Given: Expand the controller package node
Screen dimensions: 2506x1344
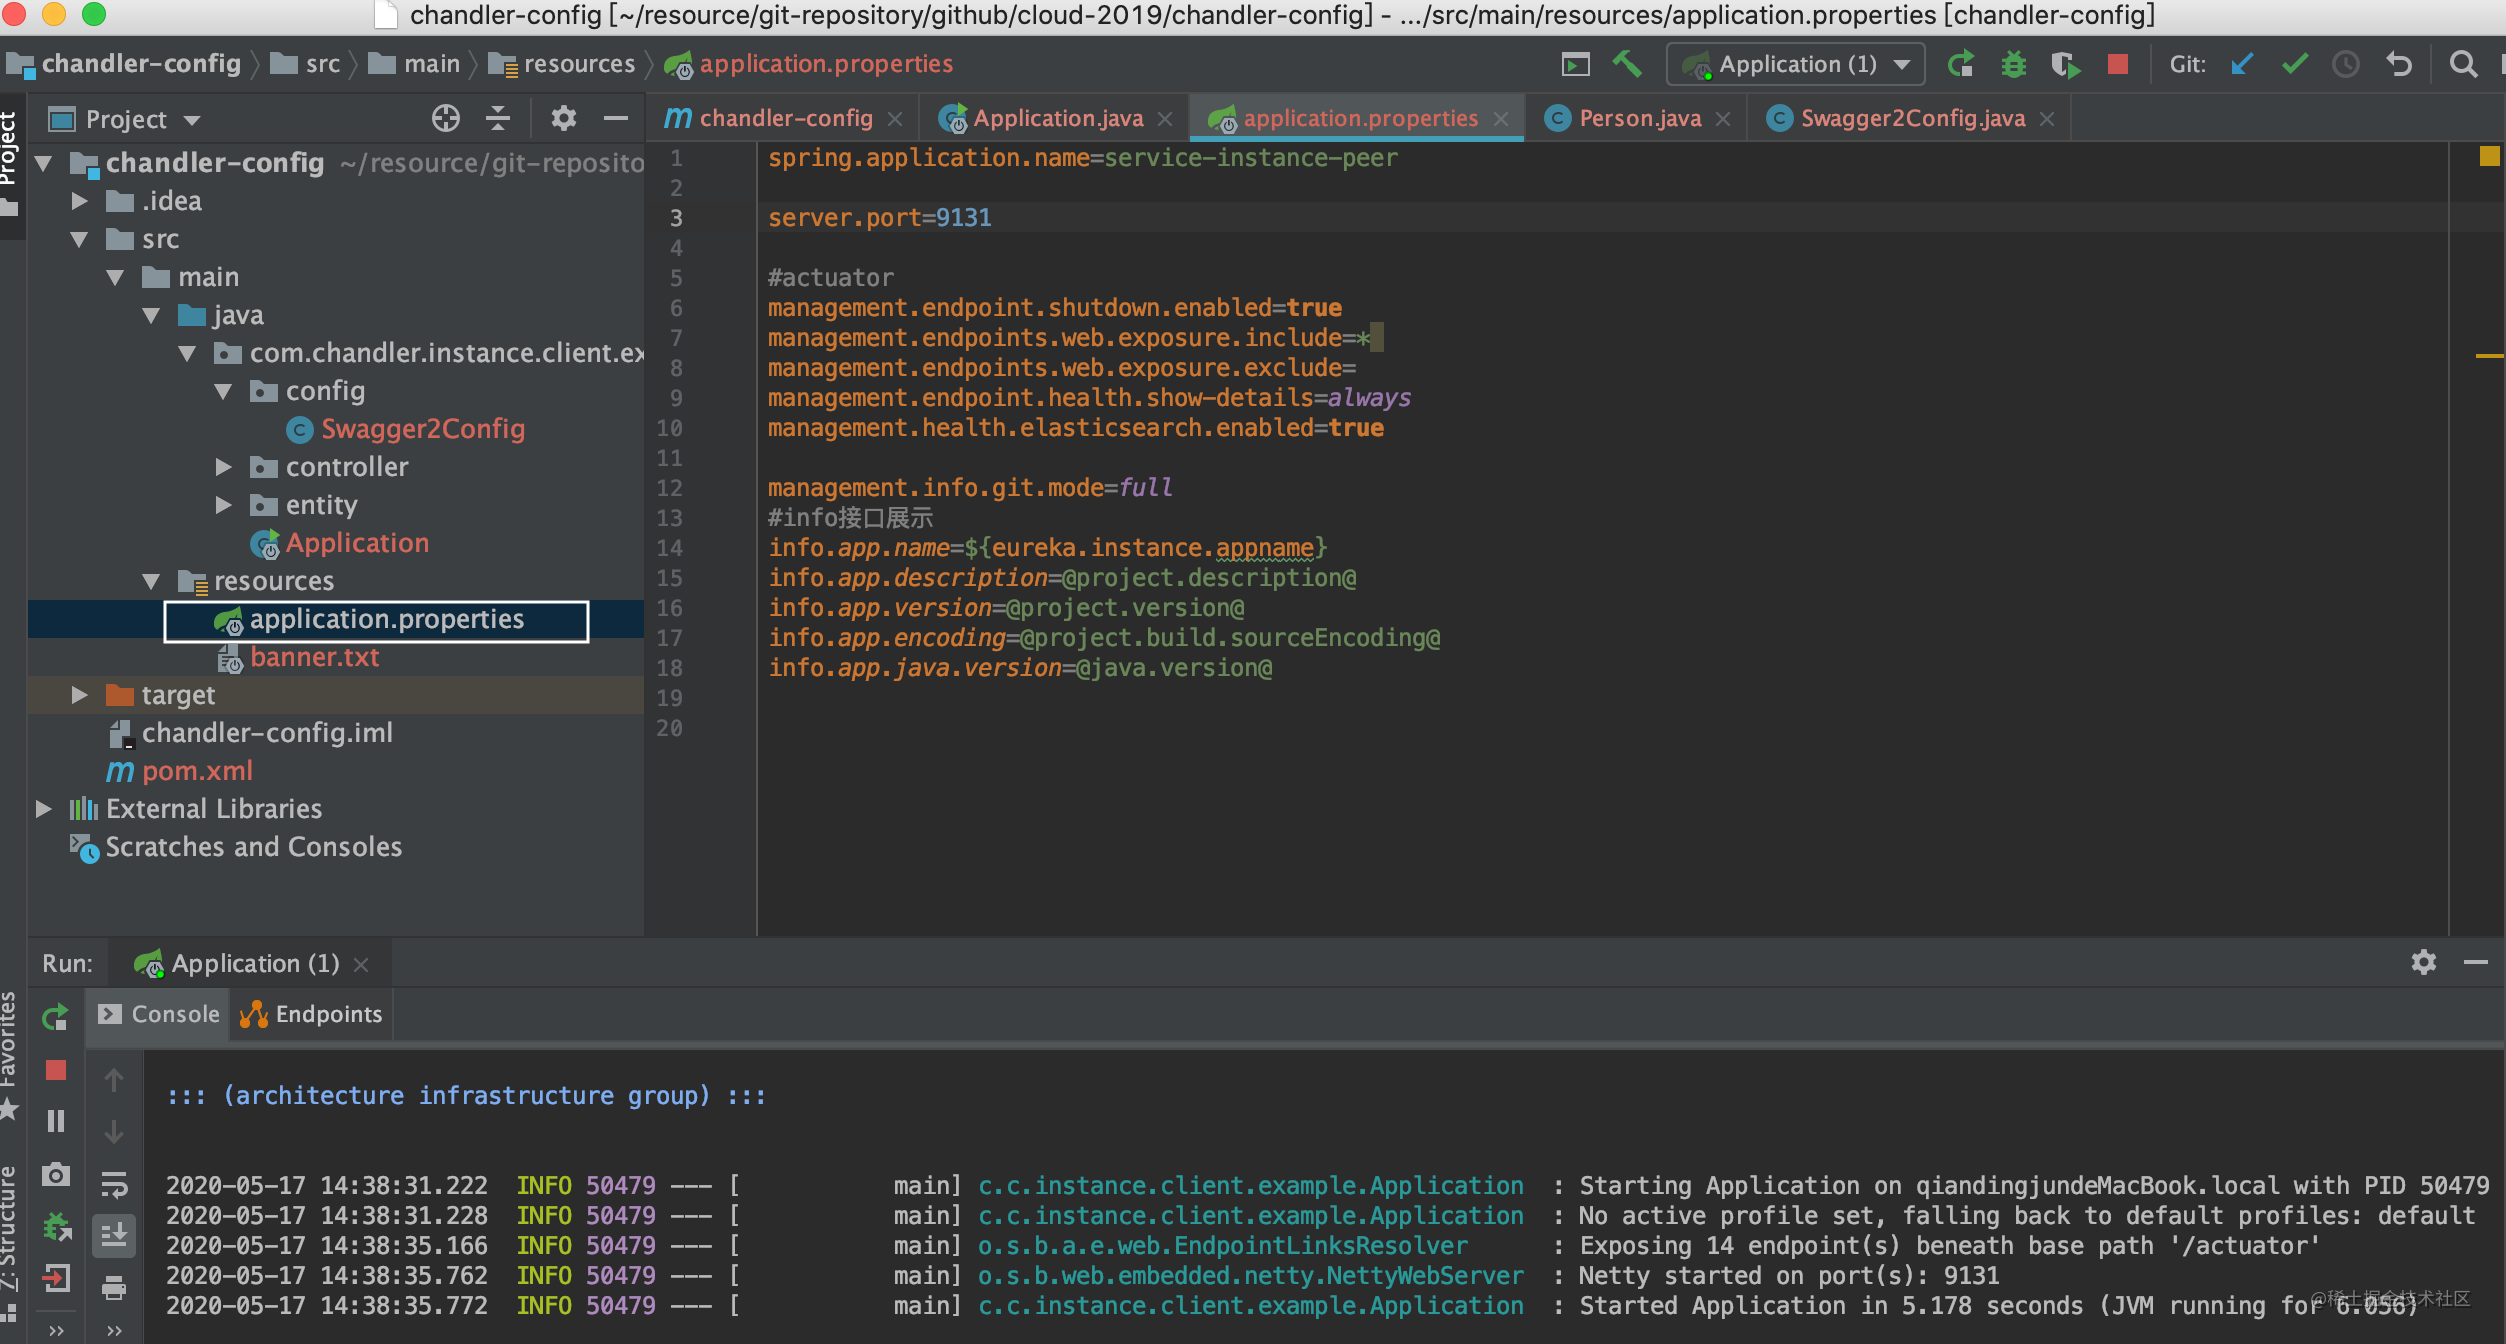Looking at the screenshot, I should click(x=224, y=467).
